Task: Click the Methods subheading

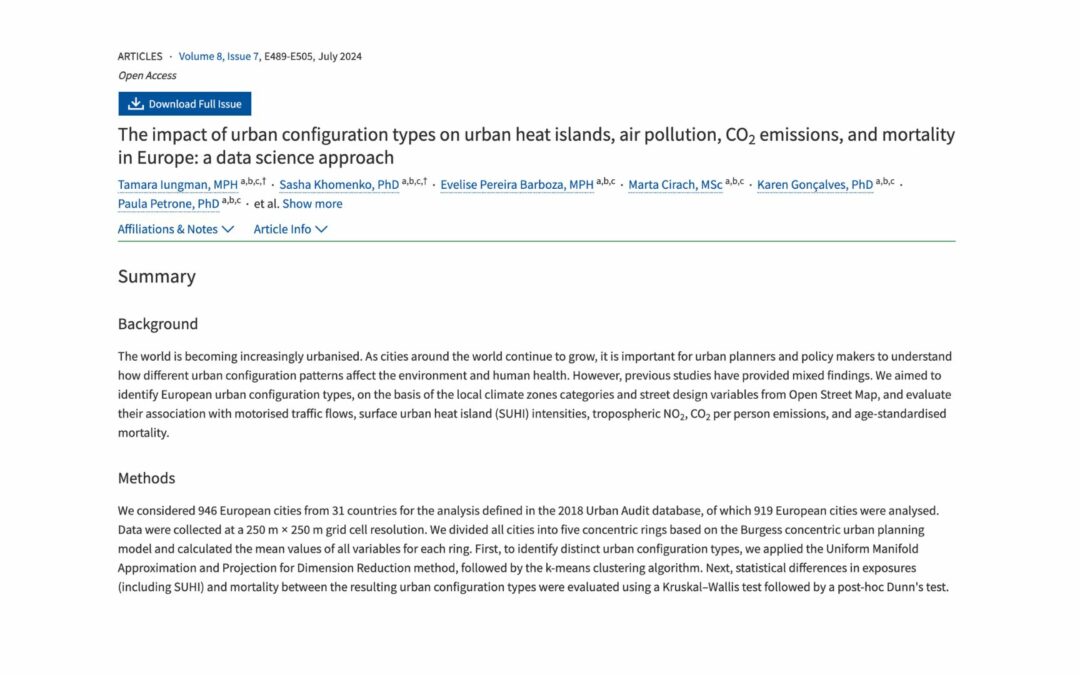Action: (147, 478)
